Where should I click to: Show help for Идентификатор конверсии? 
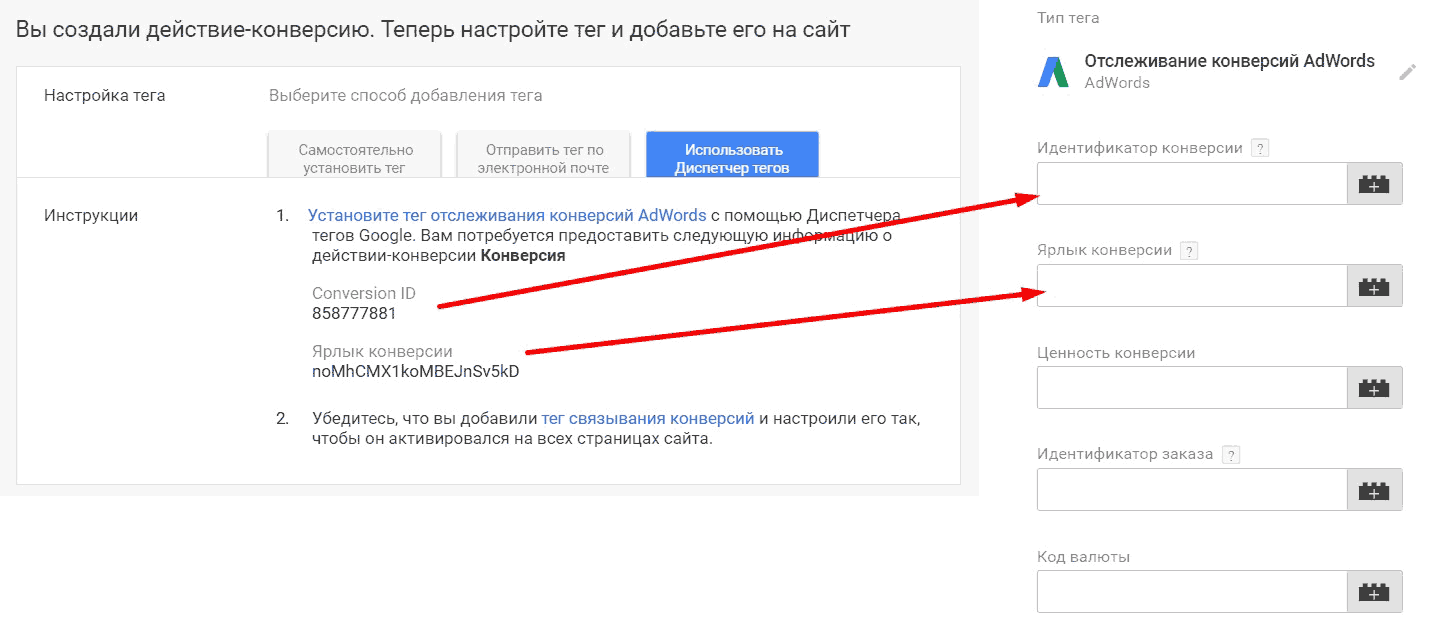(1260, 149)
